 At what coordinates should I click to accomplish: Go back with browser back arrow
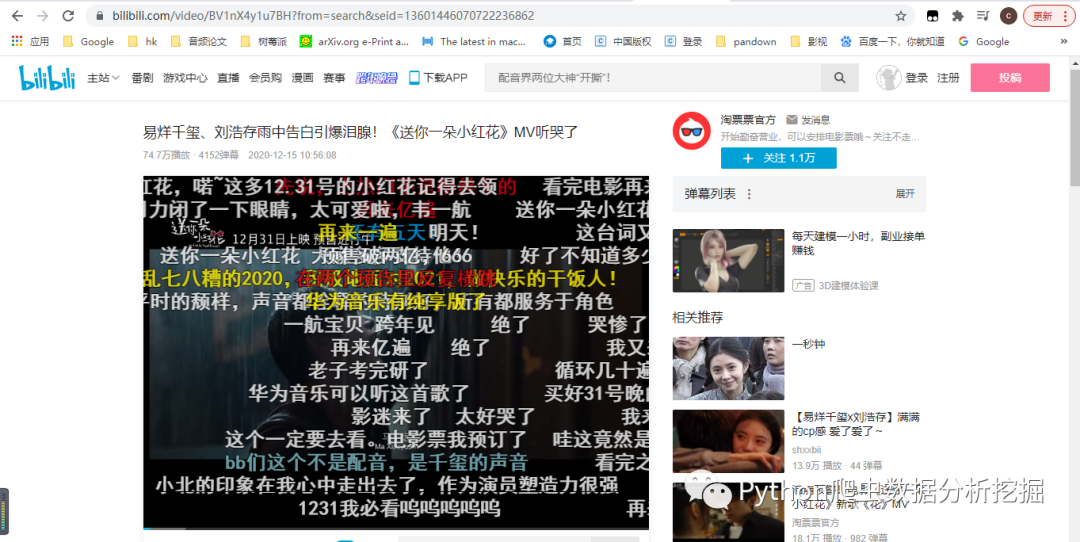pyautogui.click(x=17, y=16)
